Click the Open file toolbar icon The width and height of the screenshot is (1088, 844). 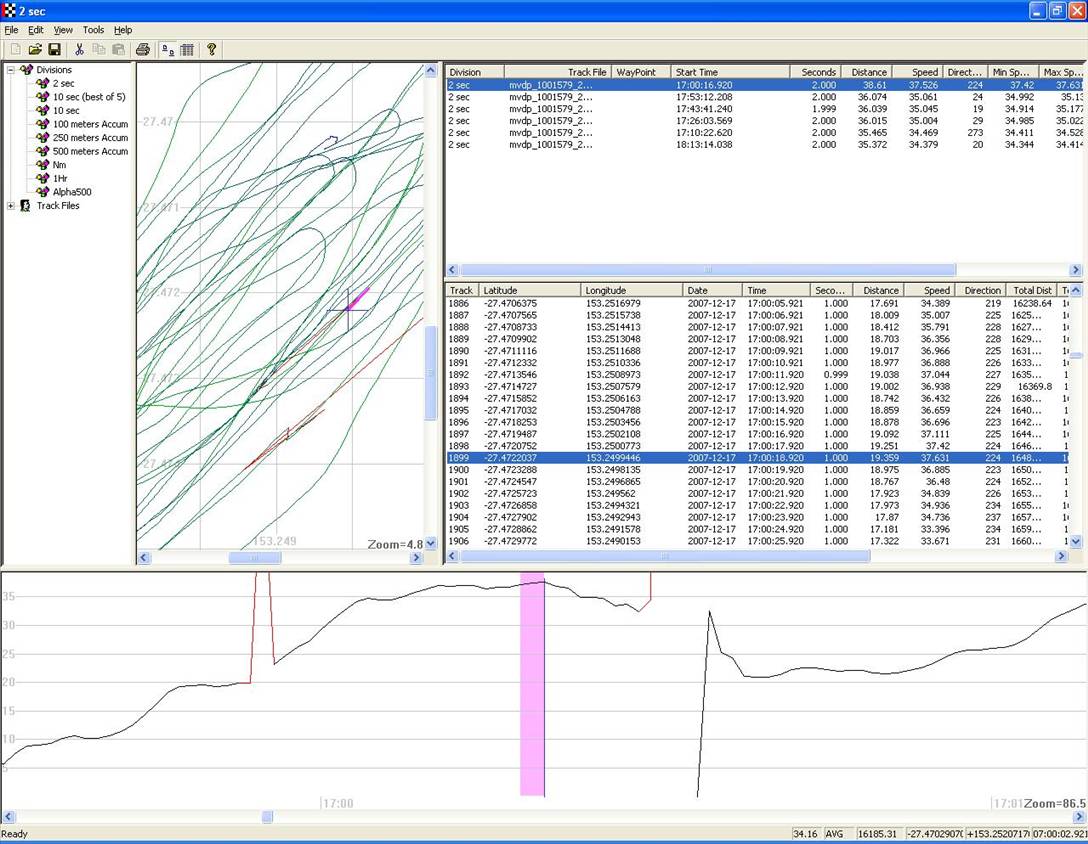click(x=35, y=49)
